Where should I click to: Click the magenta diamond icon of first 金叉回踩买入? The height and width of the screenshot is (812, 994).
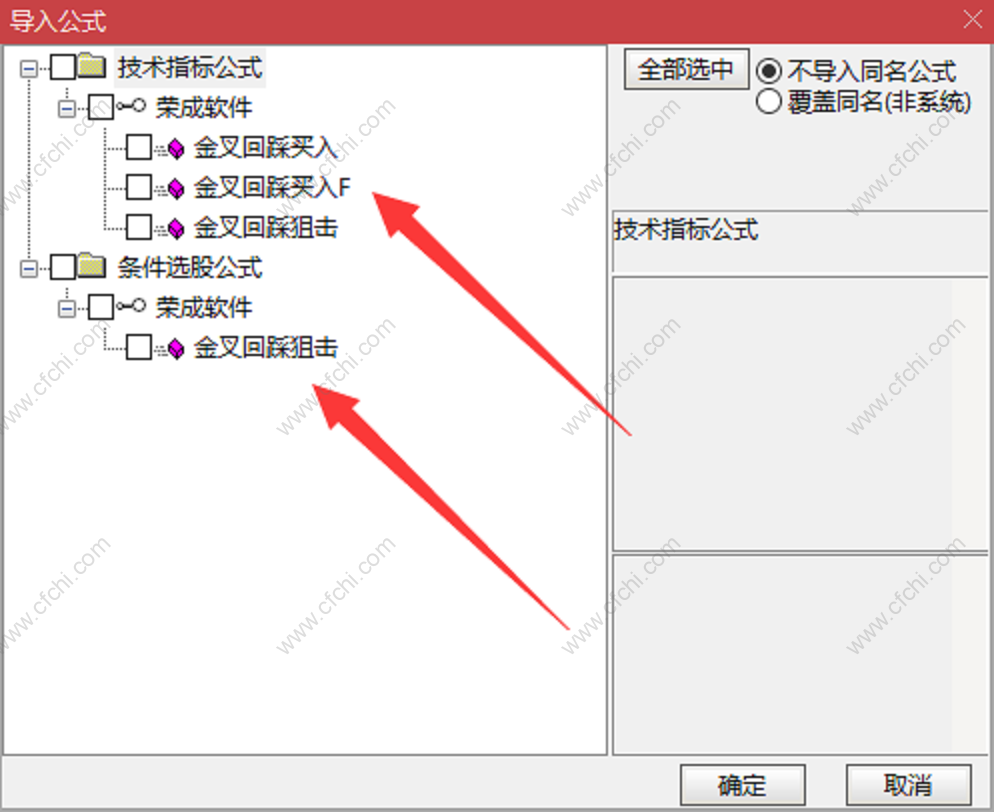coord(172,148)
